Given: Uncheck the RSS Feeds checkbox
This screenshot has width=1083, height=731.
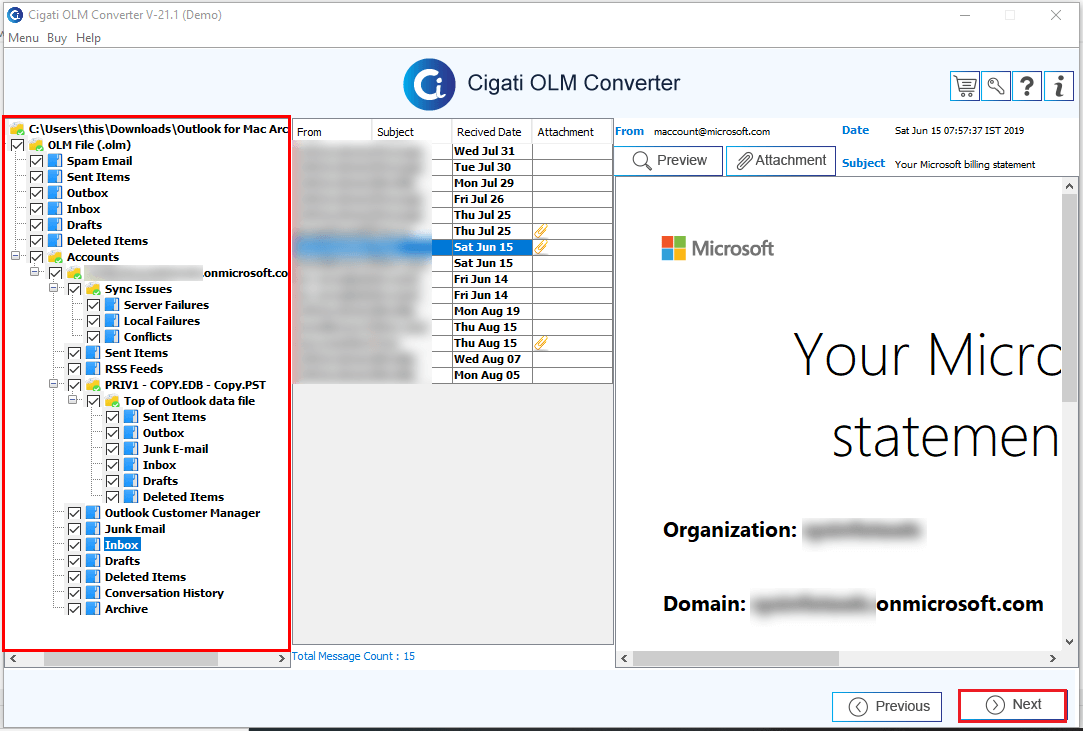Looking at the screenshot, I should 75,369.
